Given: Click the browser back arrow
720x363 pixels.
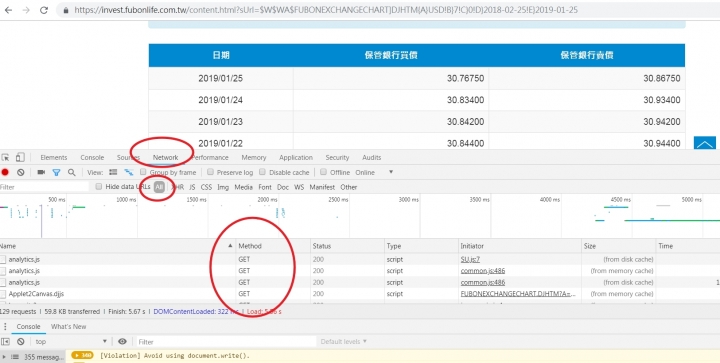Looking at the screenshot, I should [x=8, y=10].
